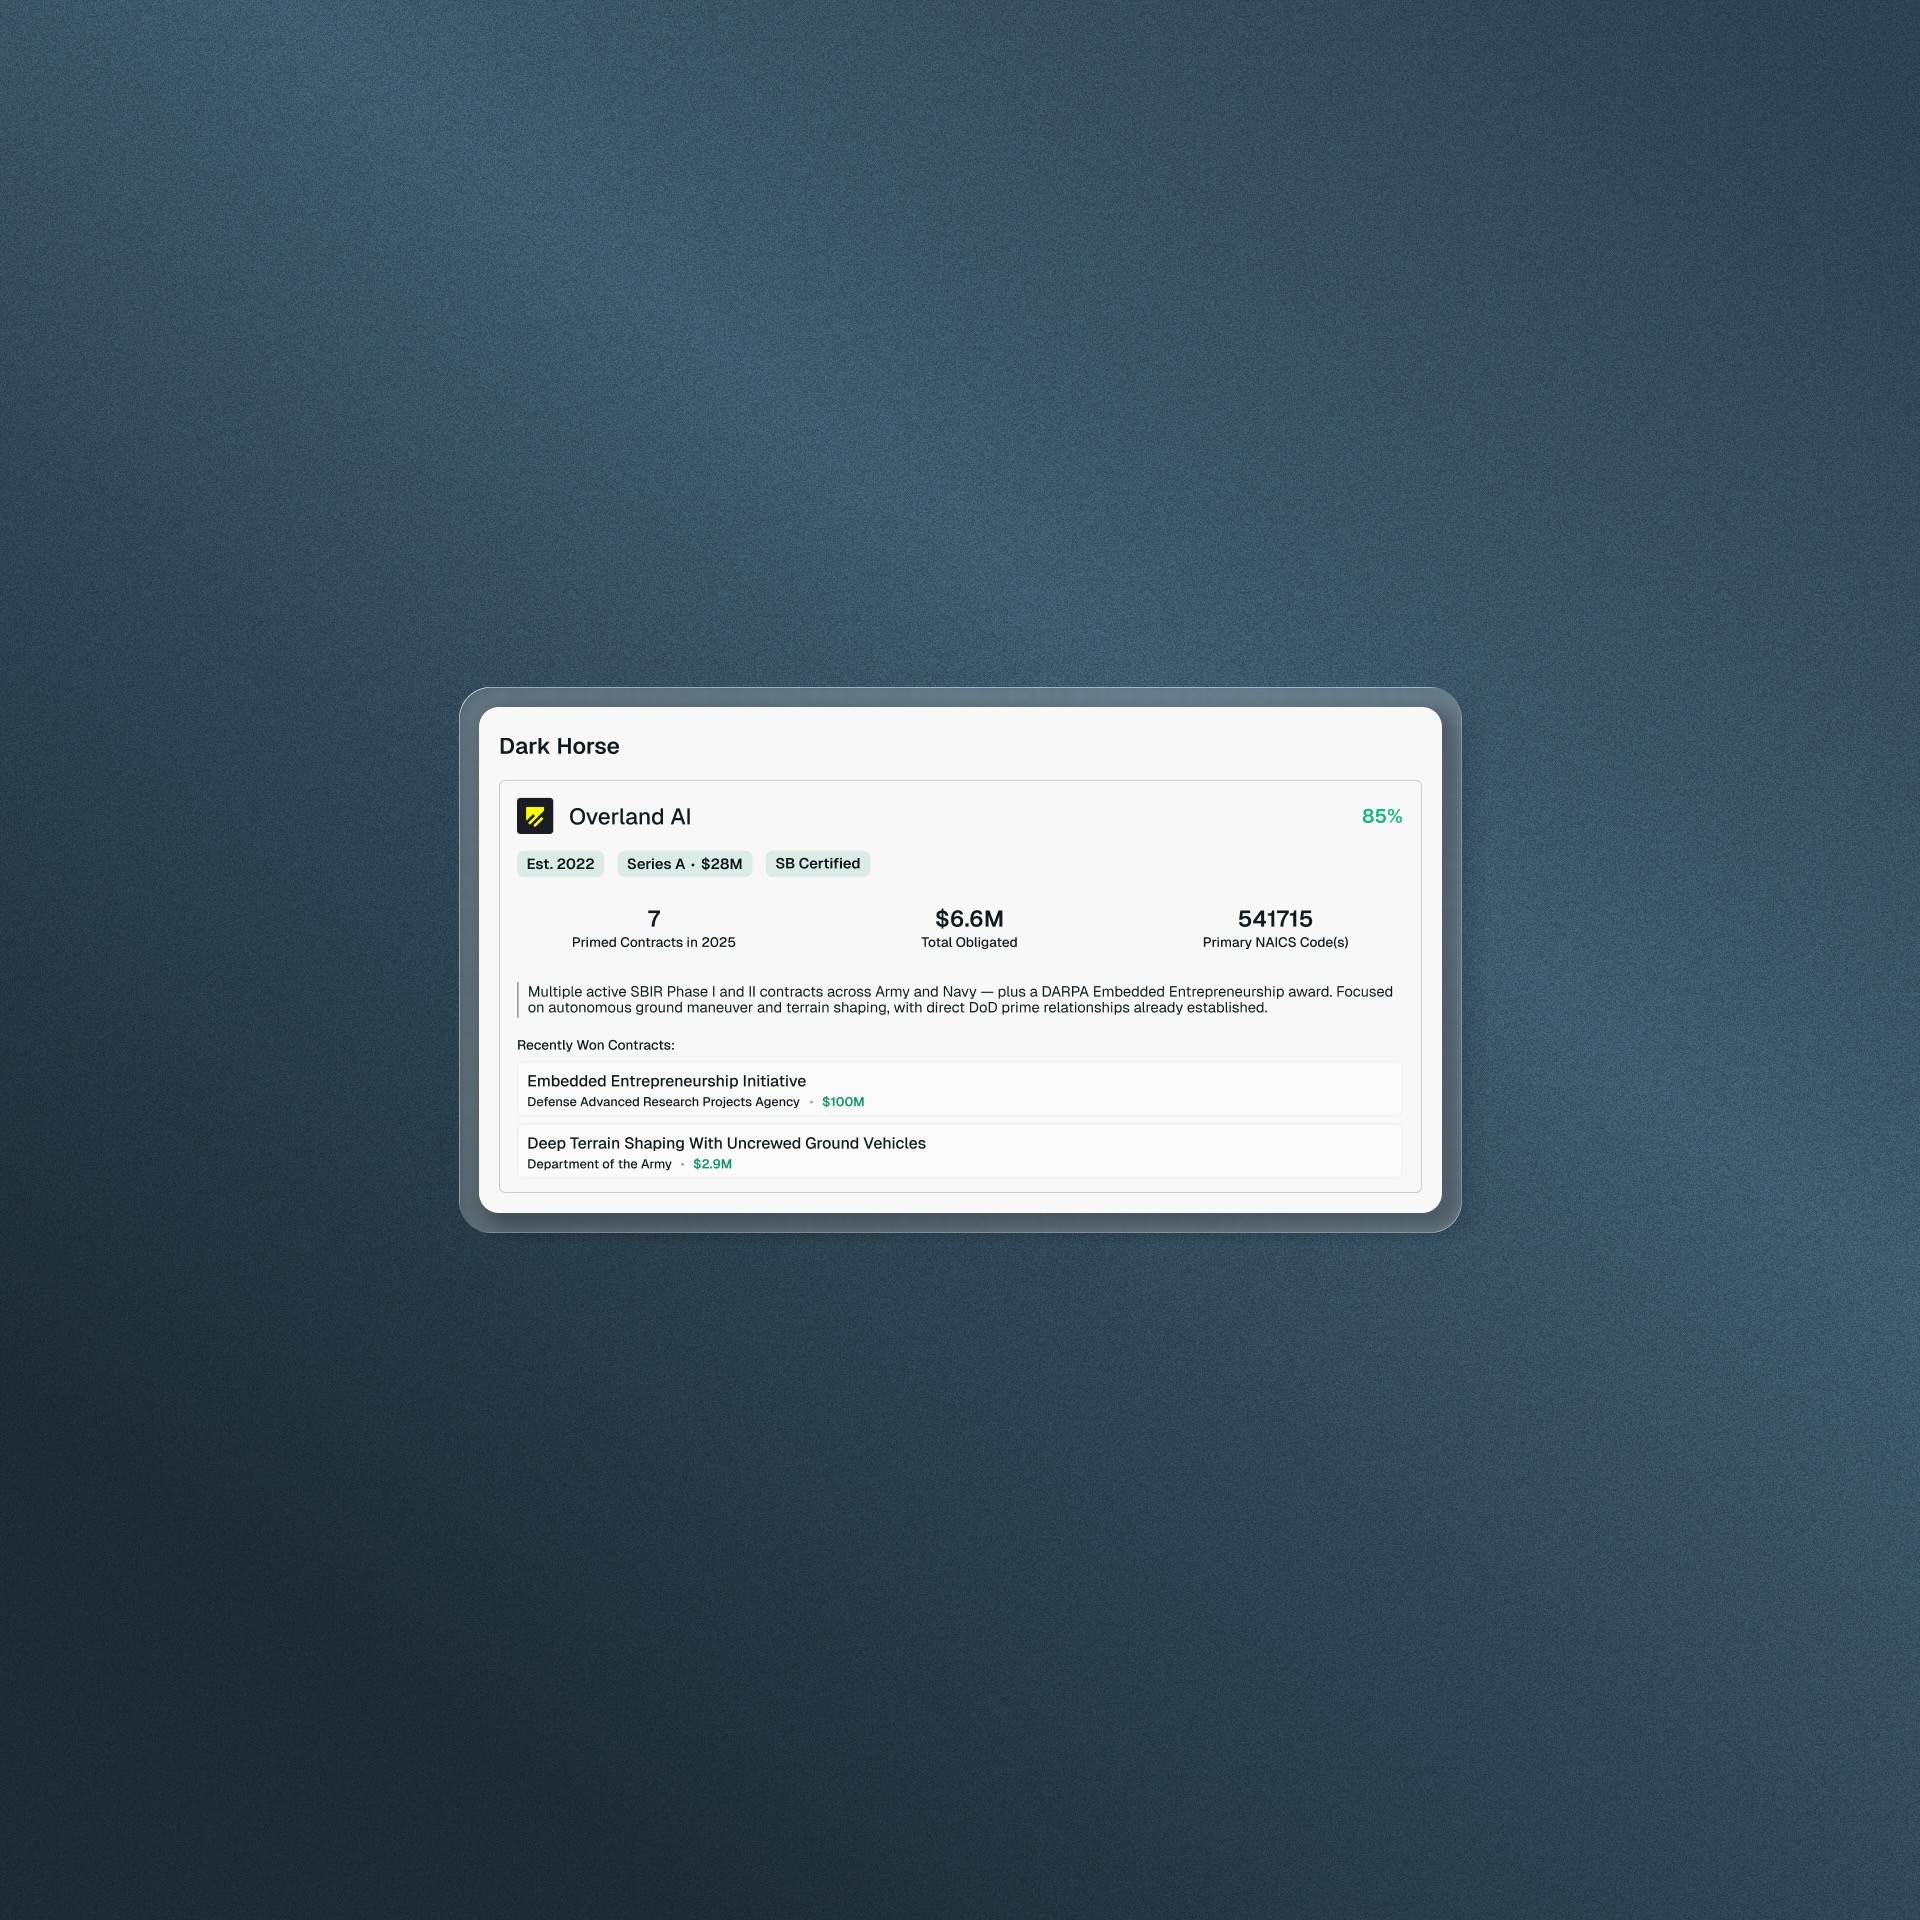Click the SBIR contracts summary paragraph
The height and width of the screenshot is (1920, 1920).
[958, 1000]
